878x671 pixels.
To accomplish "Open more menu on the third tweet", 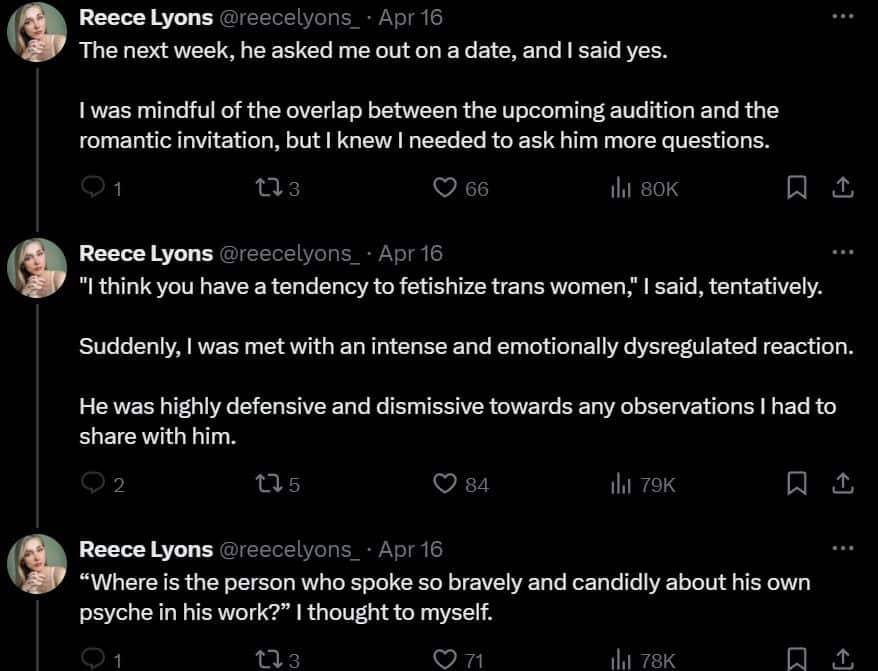I will pyautogui.click(x=843, y=548).
